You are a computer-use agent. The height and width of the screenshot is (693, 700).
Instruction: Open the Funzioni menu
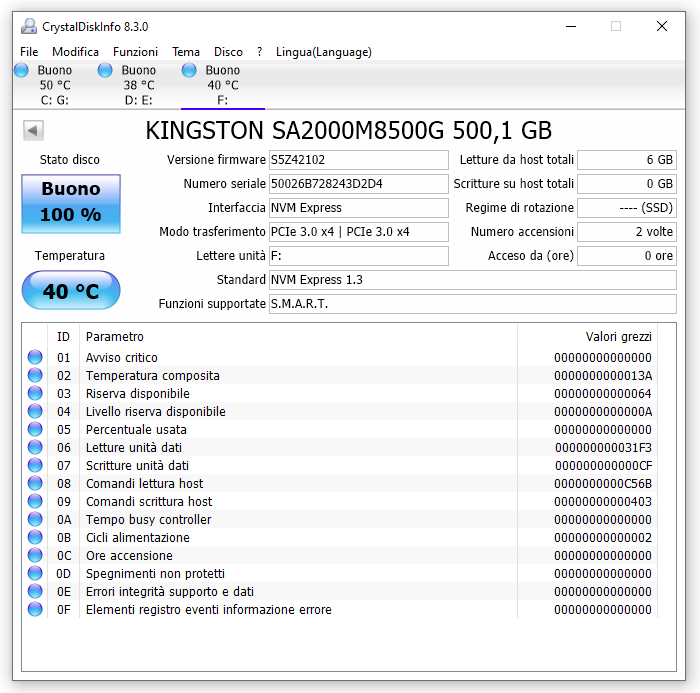(135, 52)
